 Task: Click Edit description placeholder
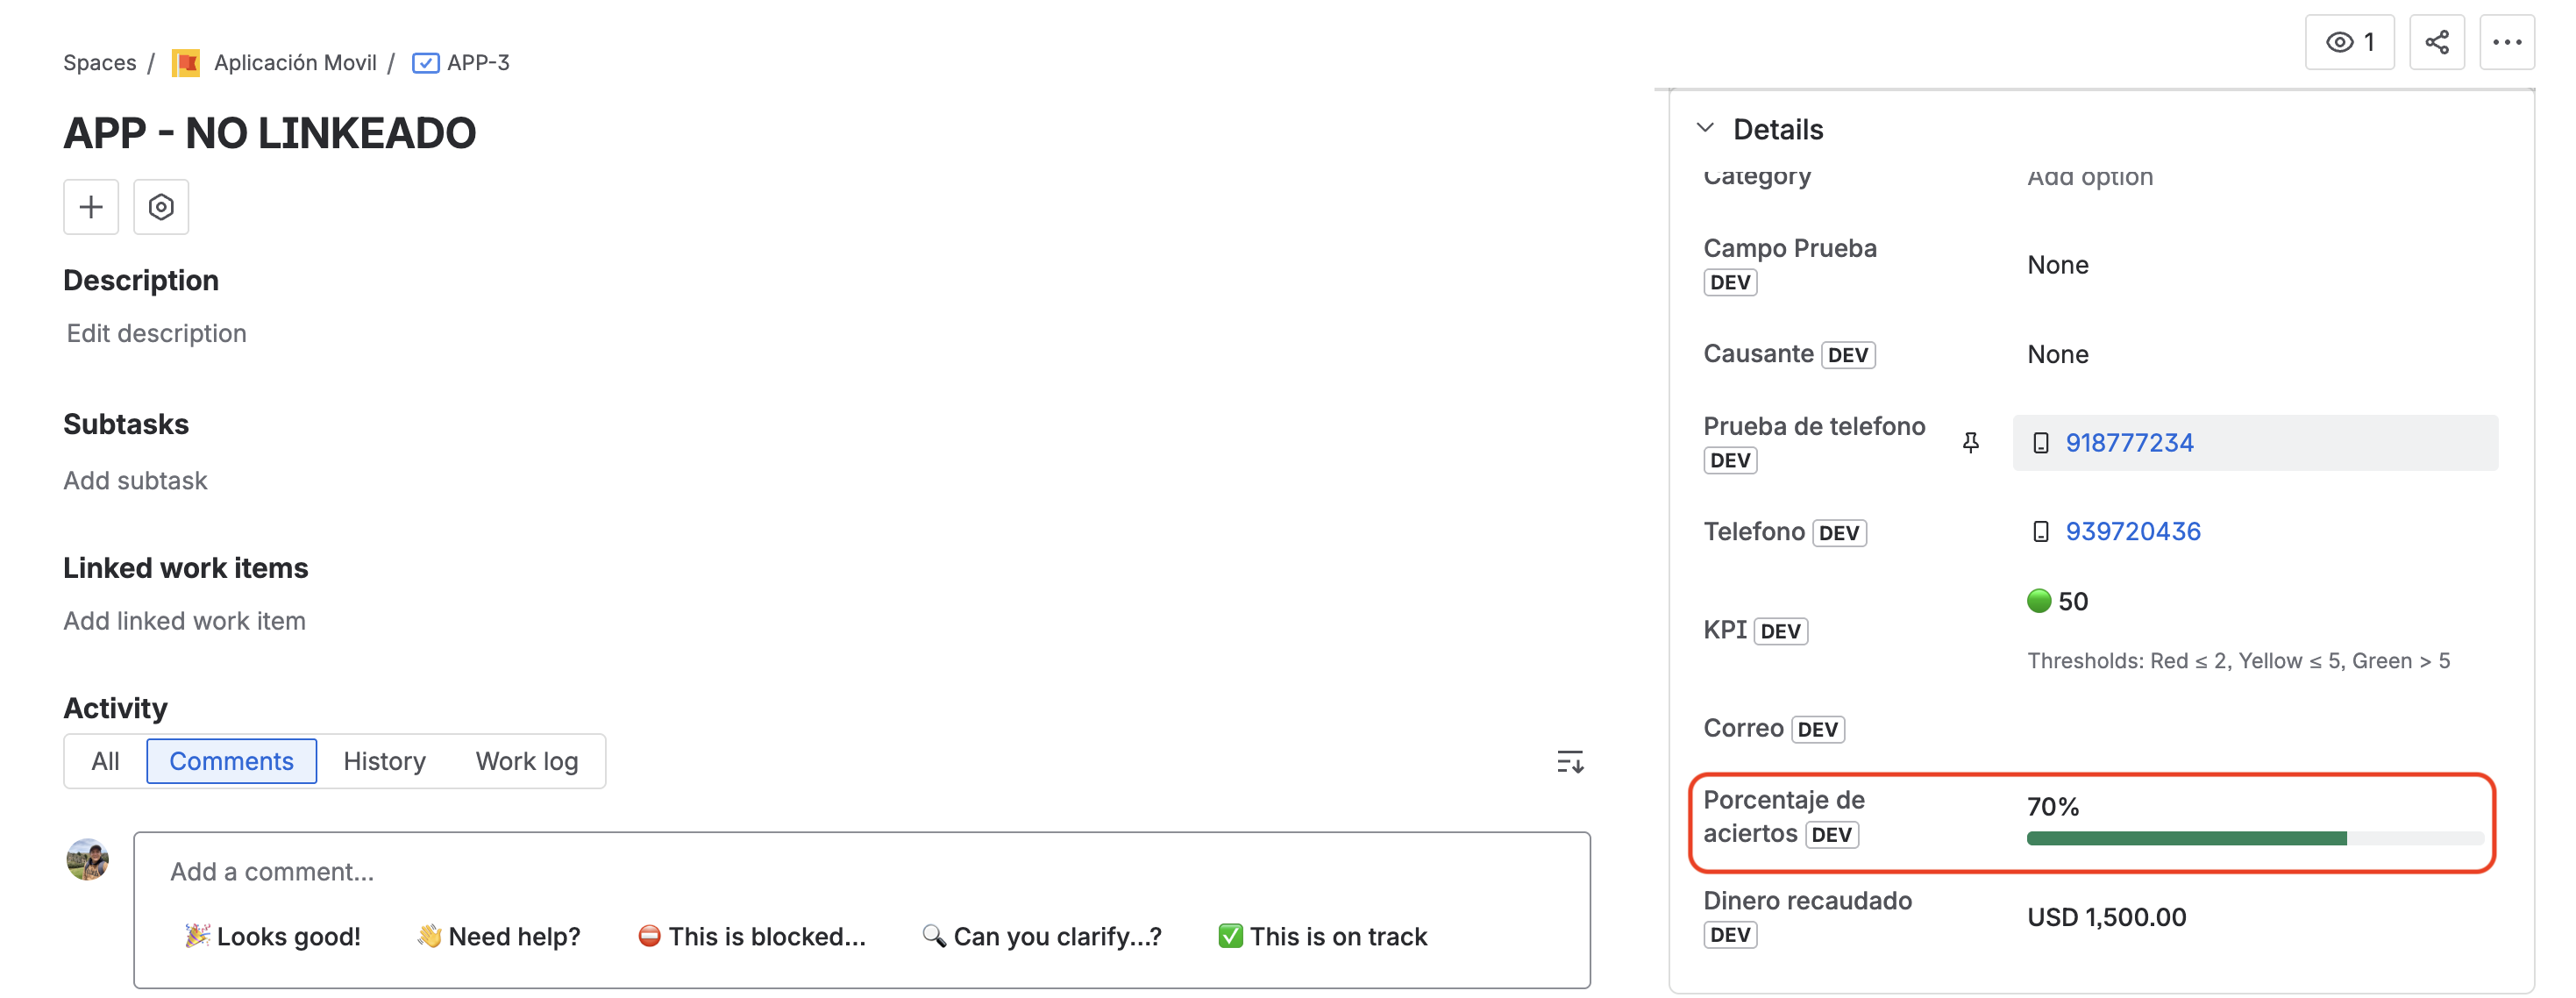[x=156, y=333]
